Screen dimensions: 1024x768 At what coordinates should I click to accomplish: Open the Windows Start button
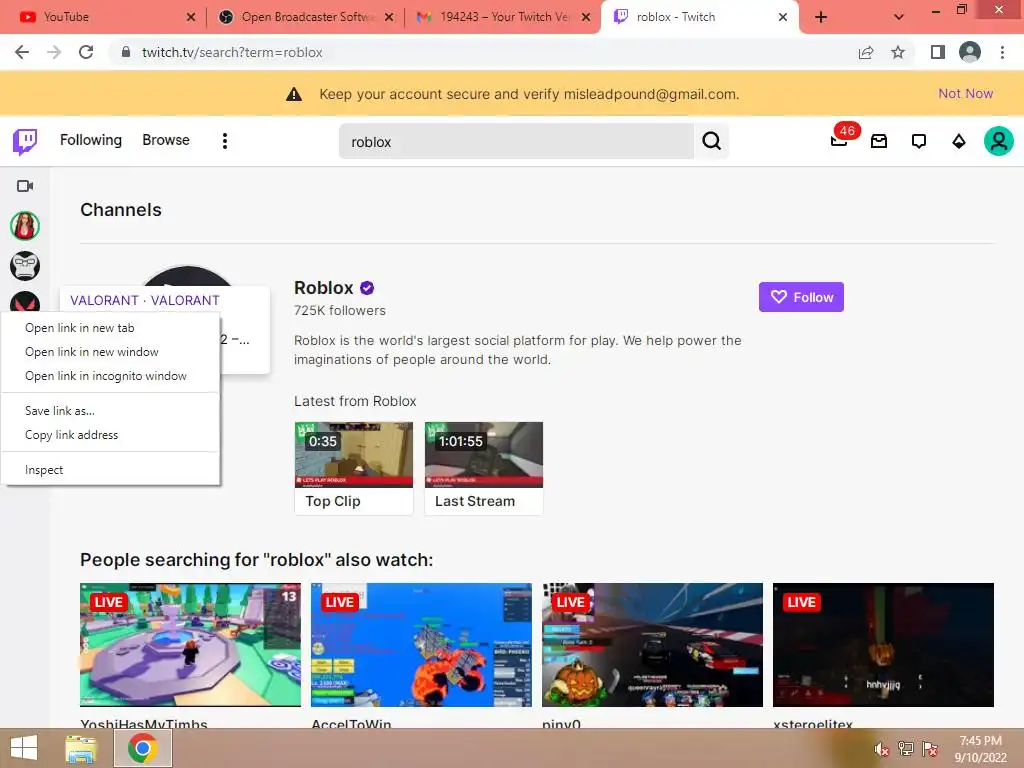coord(24,748)
